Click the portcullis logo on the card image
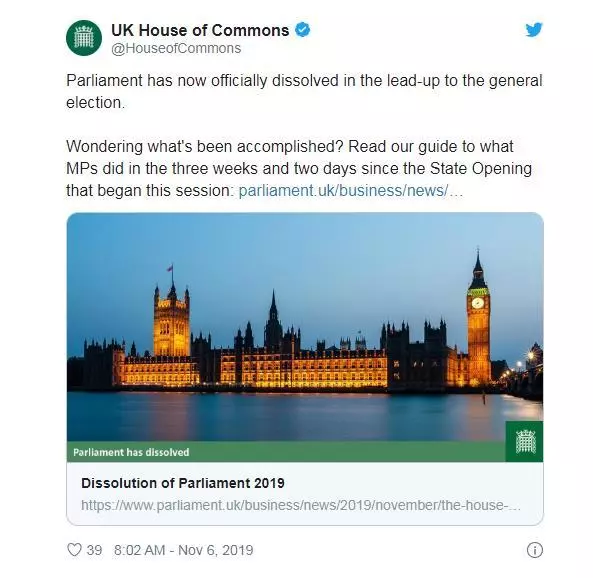The image size is (593, 578). (525, 441)
